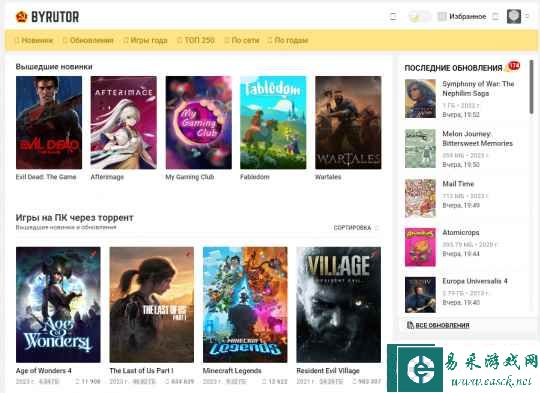Open the Новинки menu item
This screenshot has height=393, width=540.
[34, 40]
